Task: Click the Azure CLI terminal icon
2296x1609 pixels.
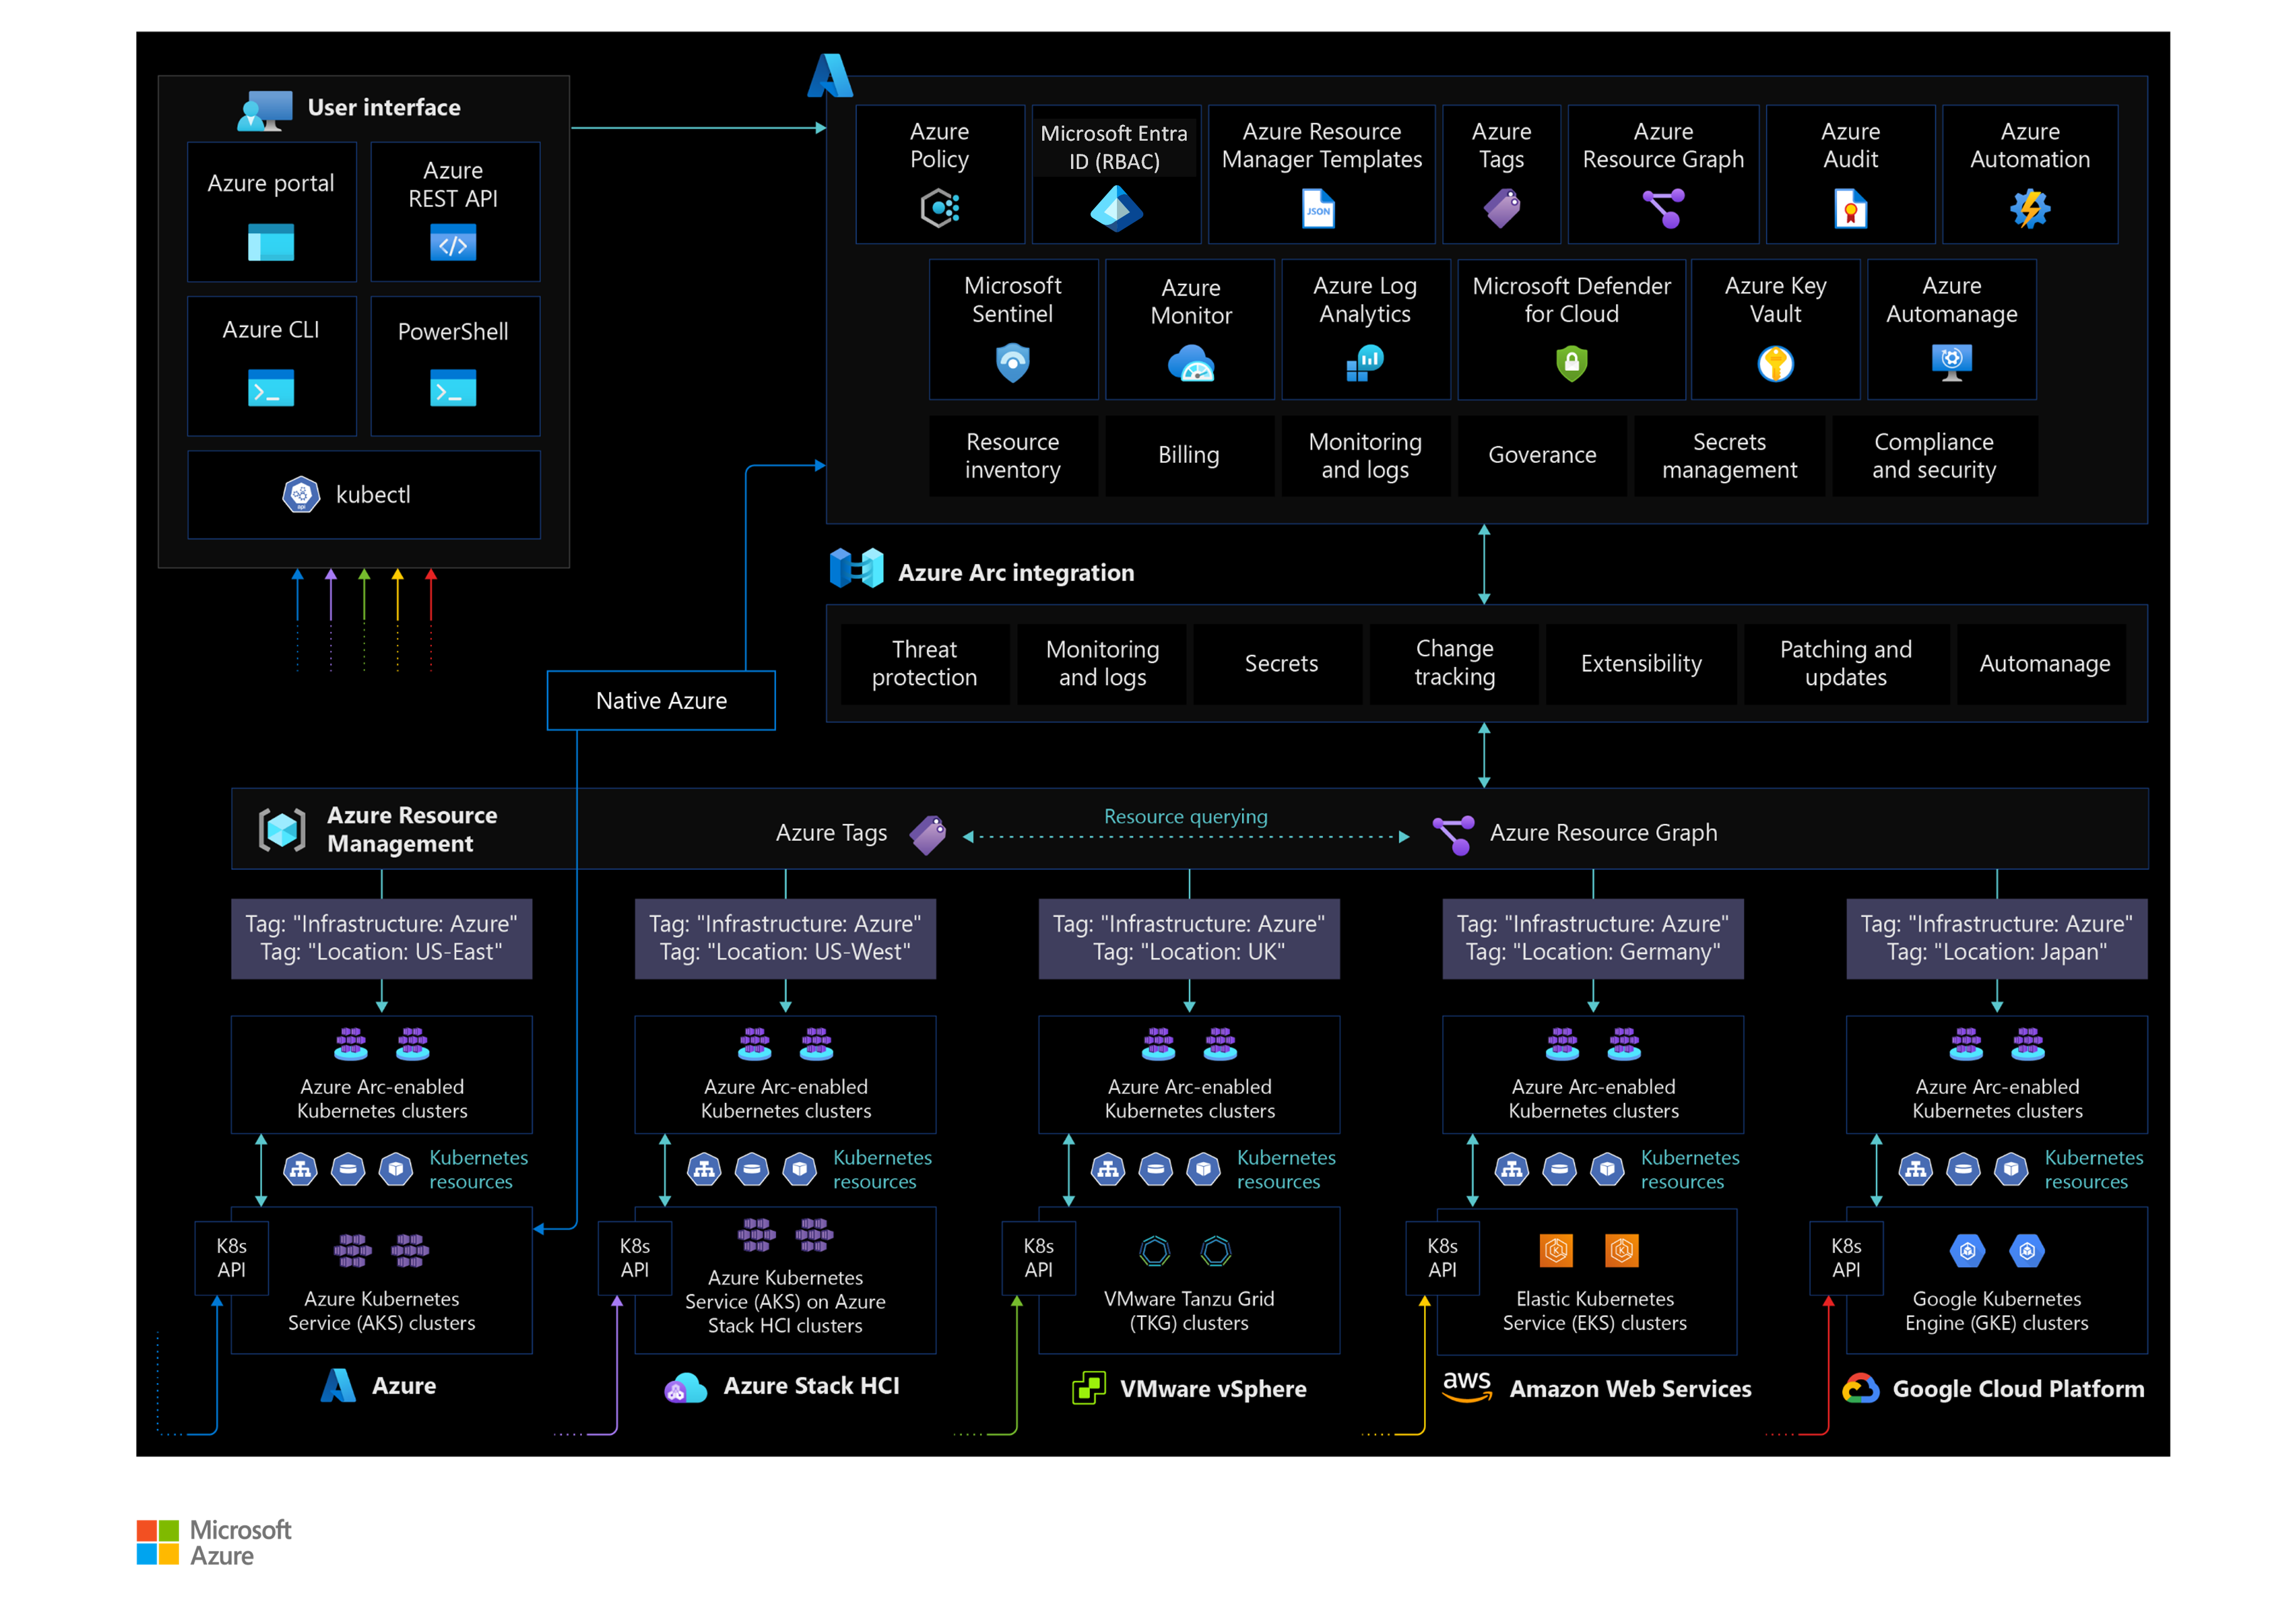Action: tap(271, 388)
